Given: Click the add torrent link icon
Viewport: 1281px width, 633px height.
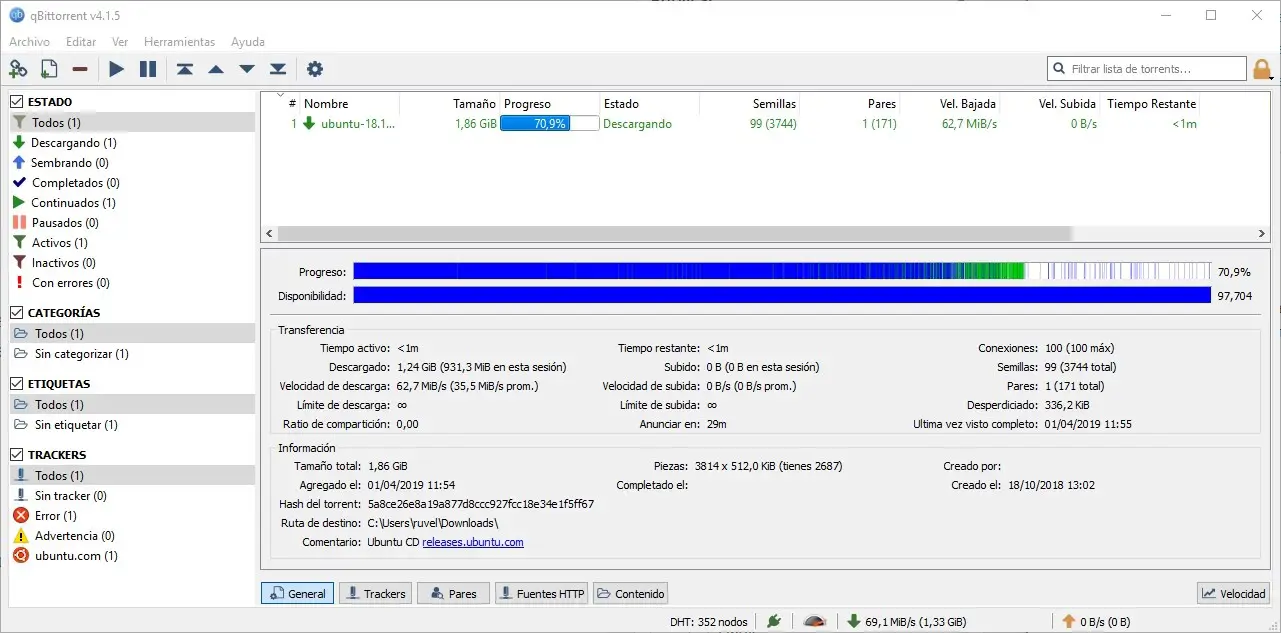Looking at the screenshot, I should (x=18, y=69).
